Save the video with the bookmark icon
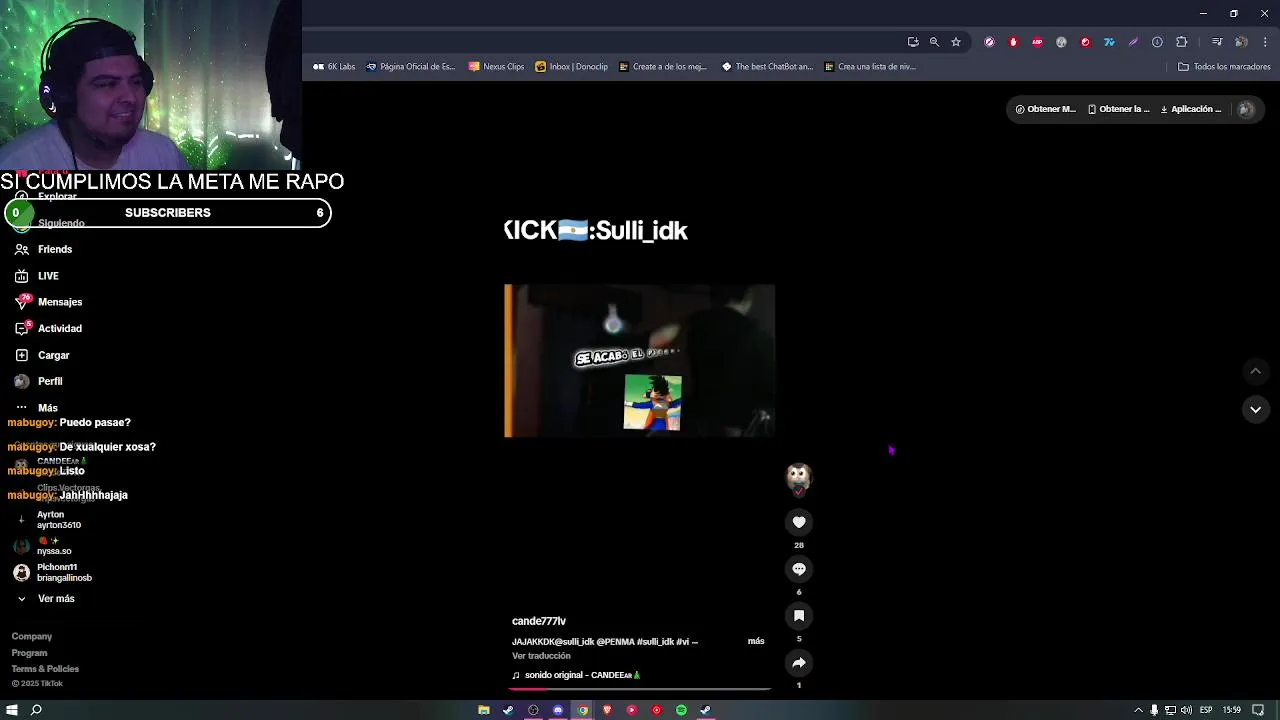The height and width of the screenshot is (720, 1280). [799, 616]
